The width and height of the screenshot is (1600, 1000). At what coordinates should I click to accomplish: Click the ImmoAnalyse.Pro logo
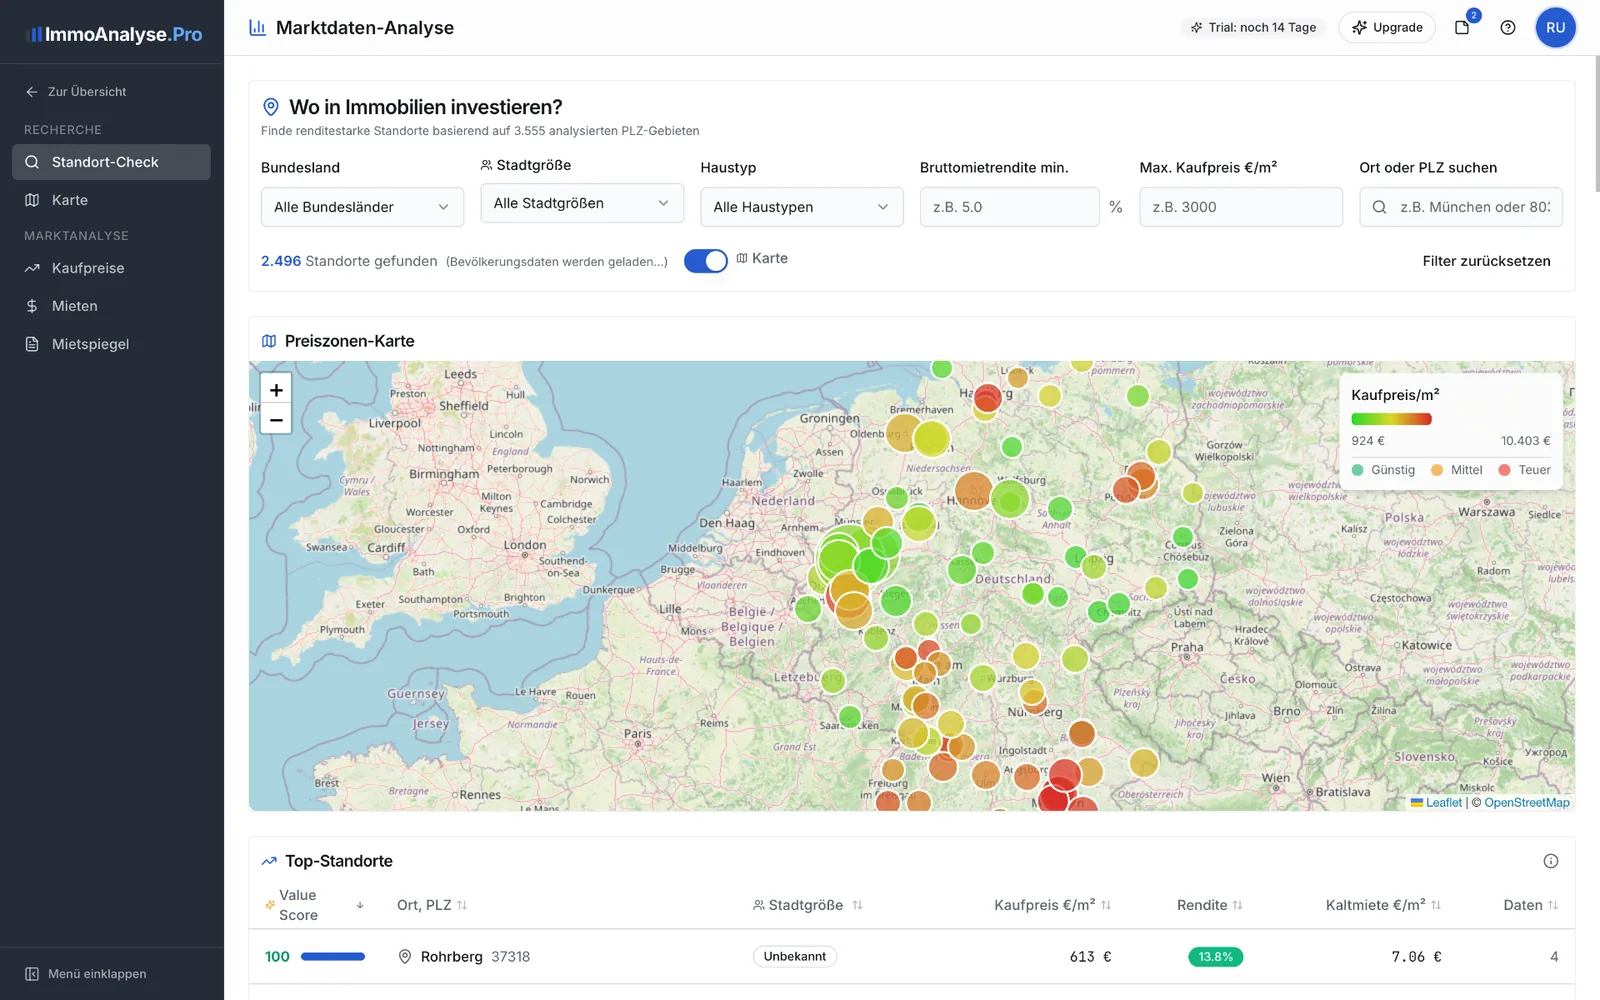click(x=114, y=34)
